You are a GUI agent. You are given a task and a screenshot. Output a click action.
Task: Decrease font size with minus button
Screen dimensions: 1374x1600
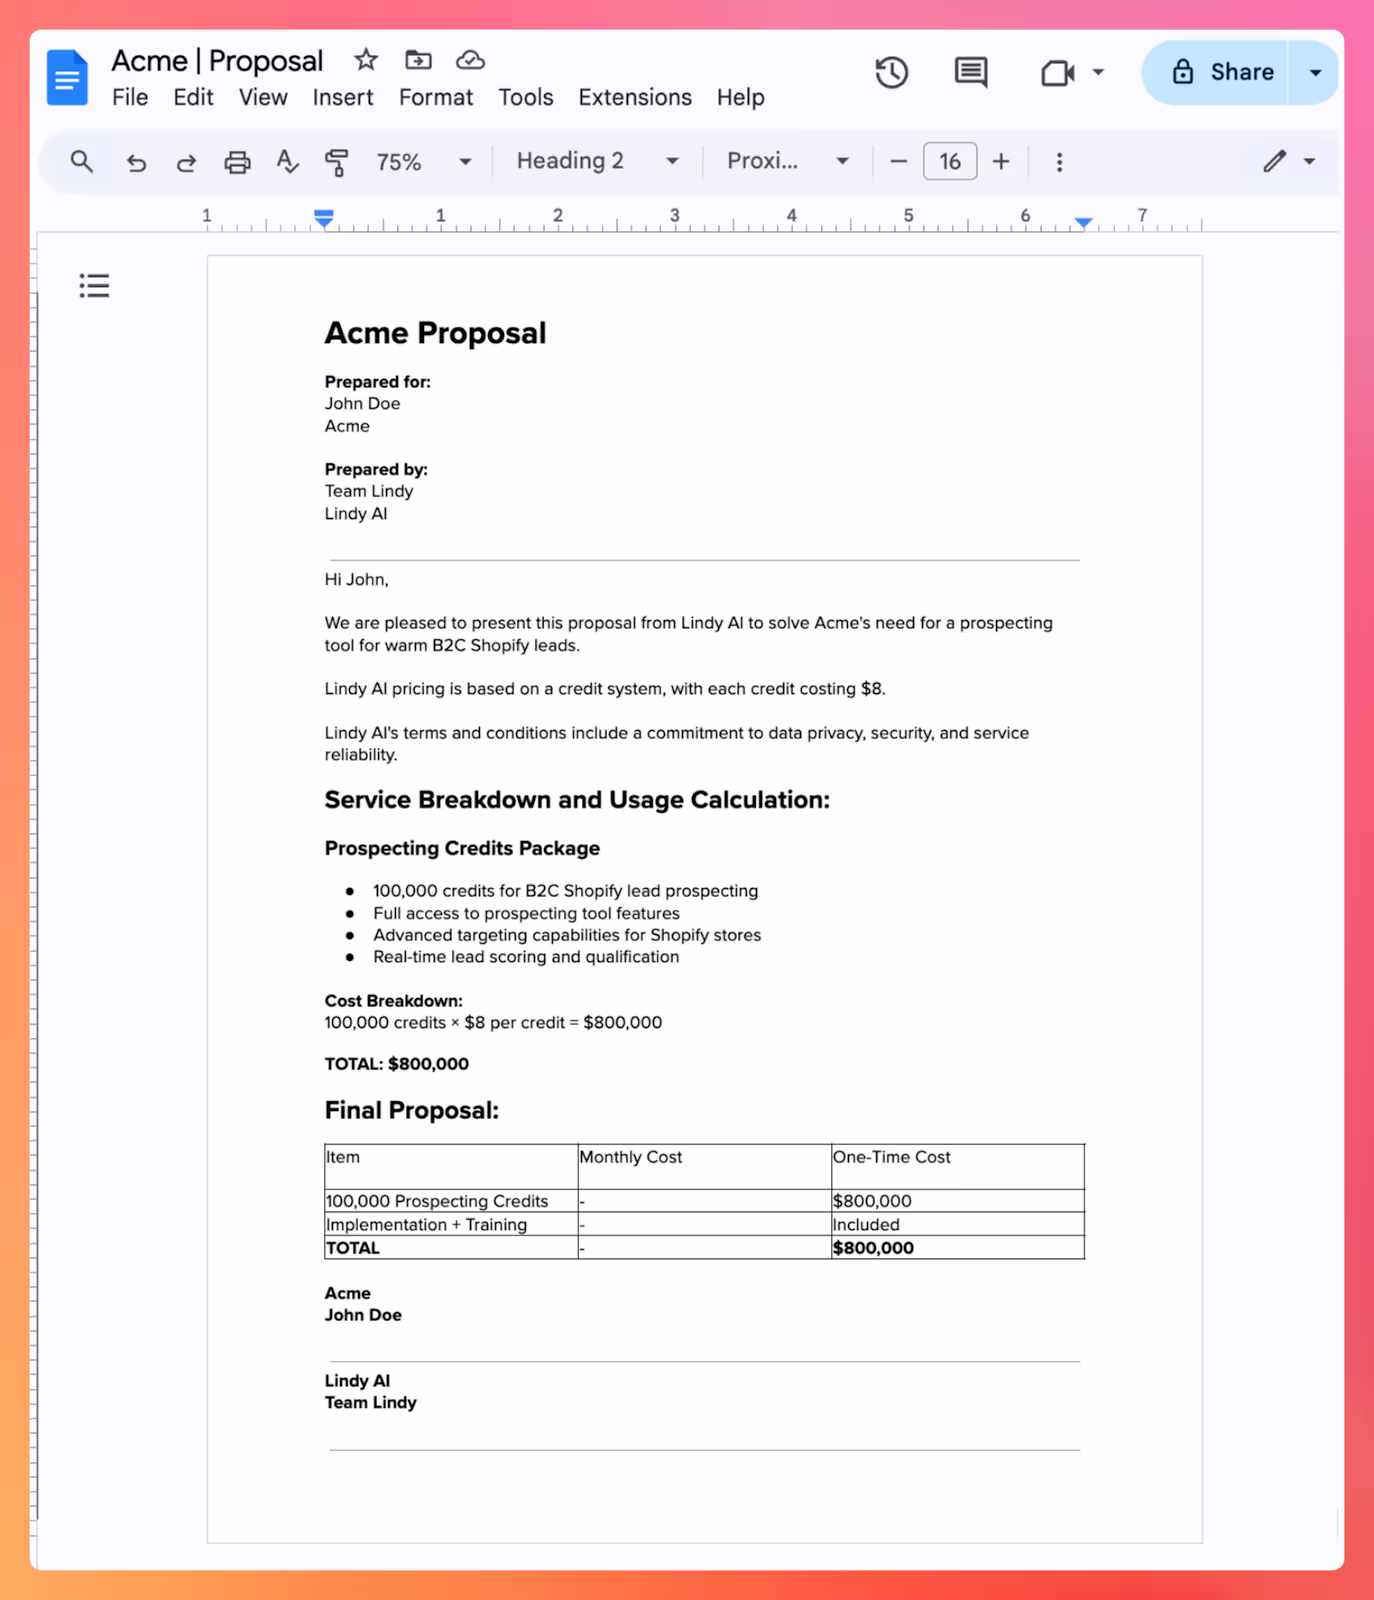tap(898, 161)
